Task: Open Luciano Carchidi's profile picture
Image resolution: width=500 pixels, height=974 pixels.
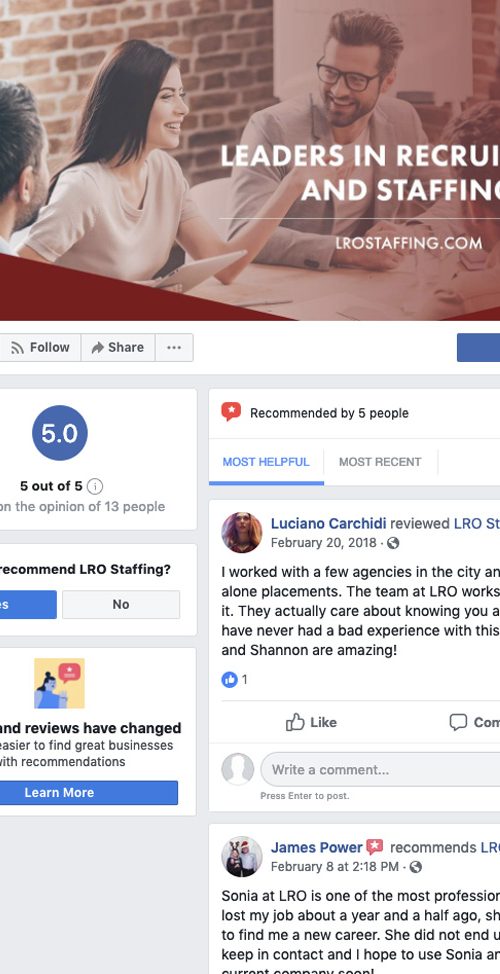Action: pyautogui.click(x=242, y=532)
